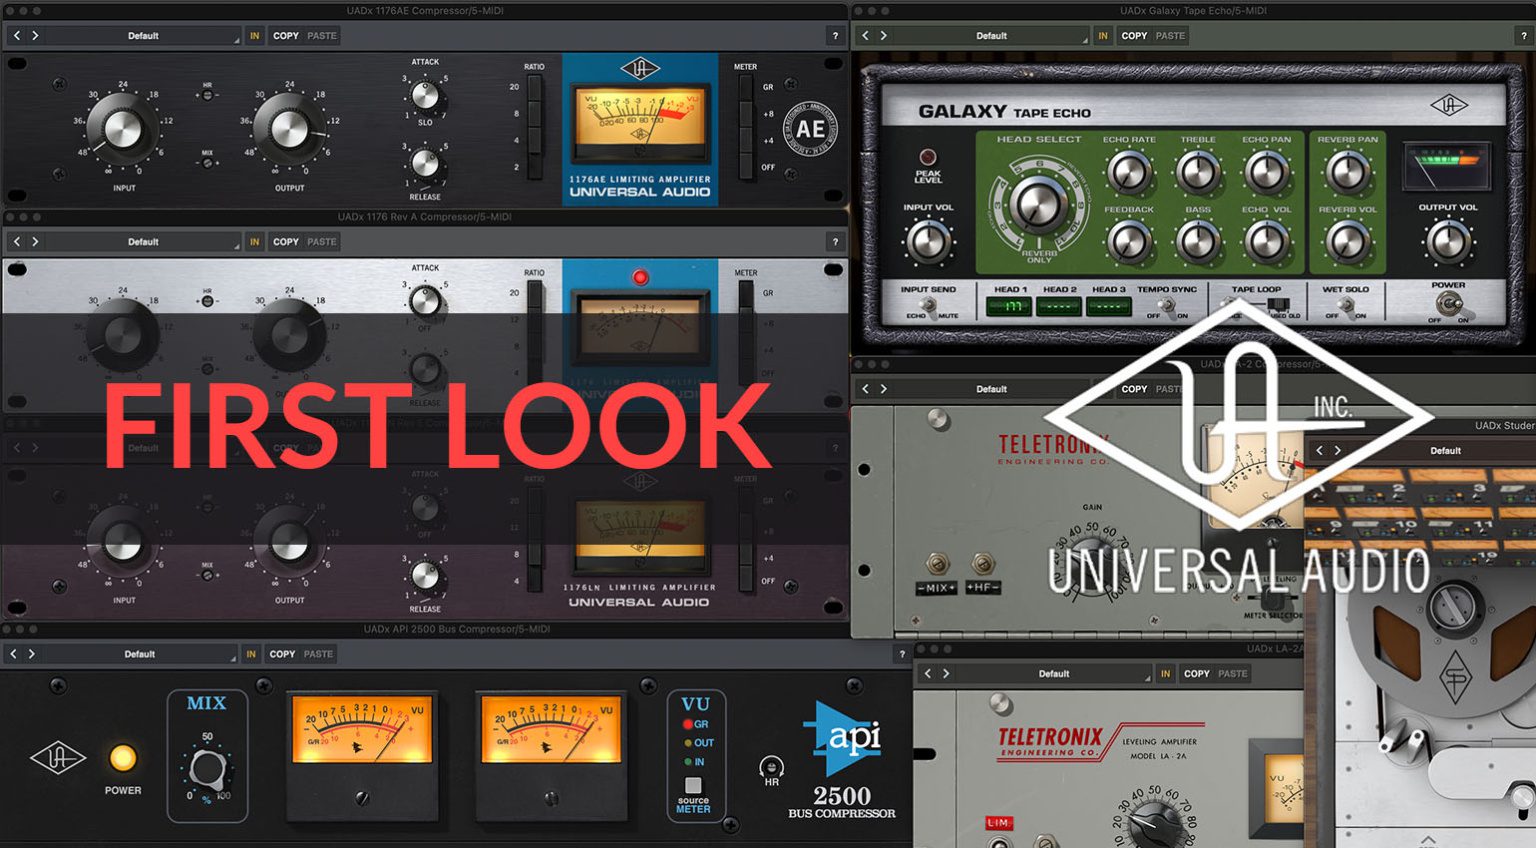Click the 20 ratio slider on the 1176AE
This screenshot has width=1536, height=848.
pyautogui.click(x=536, y=88)
